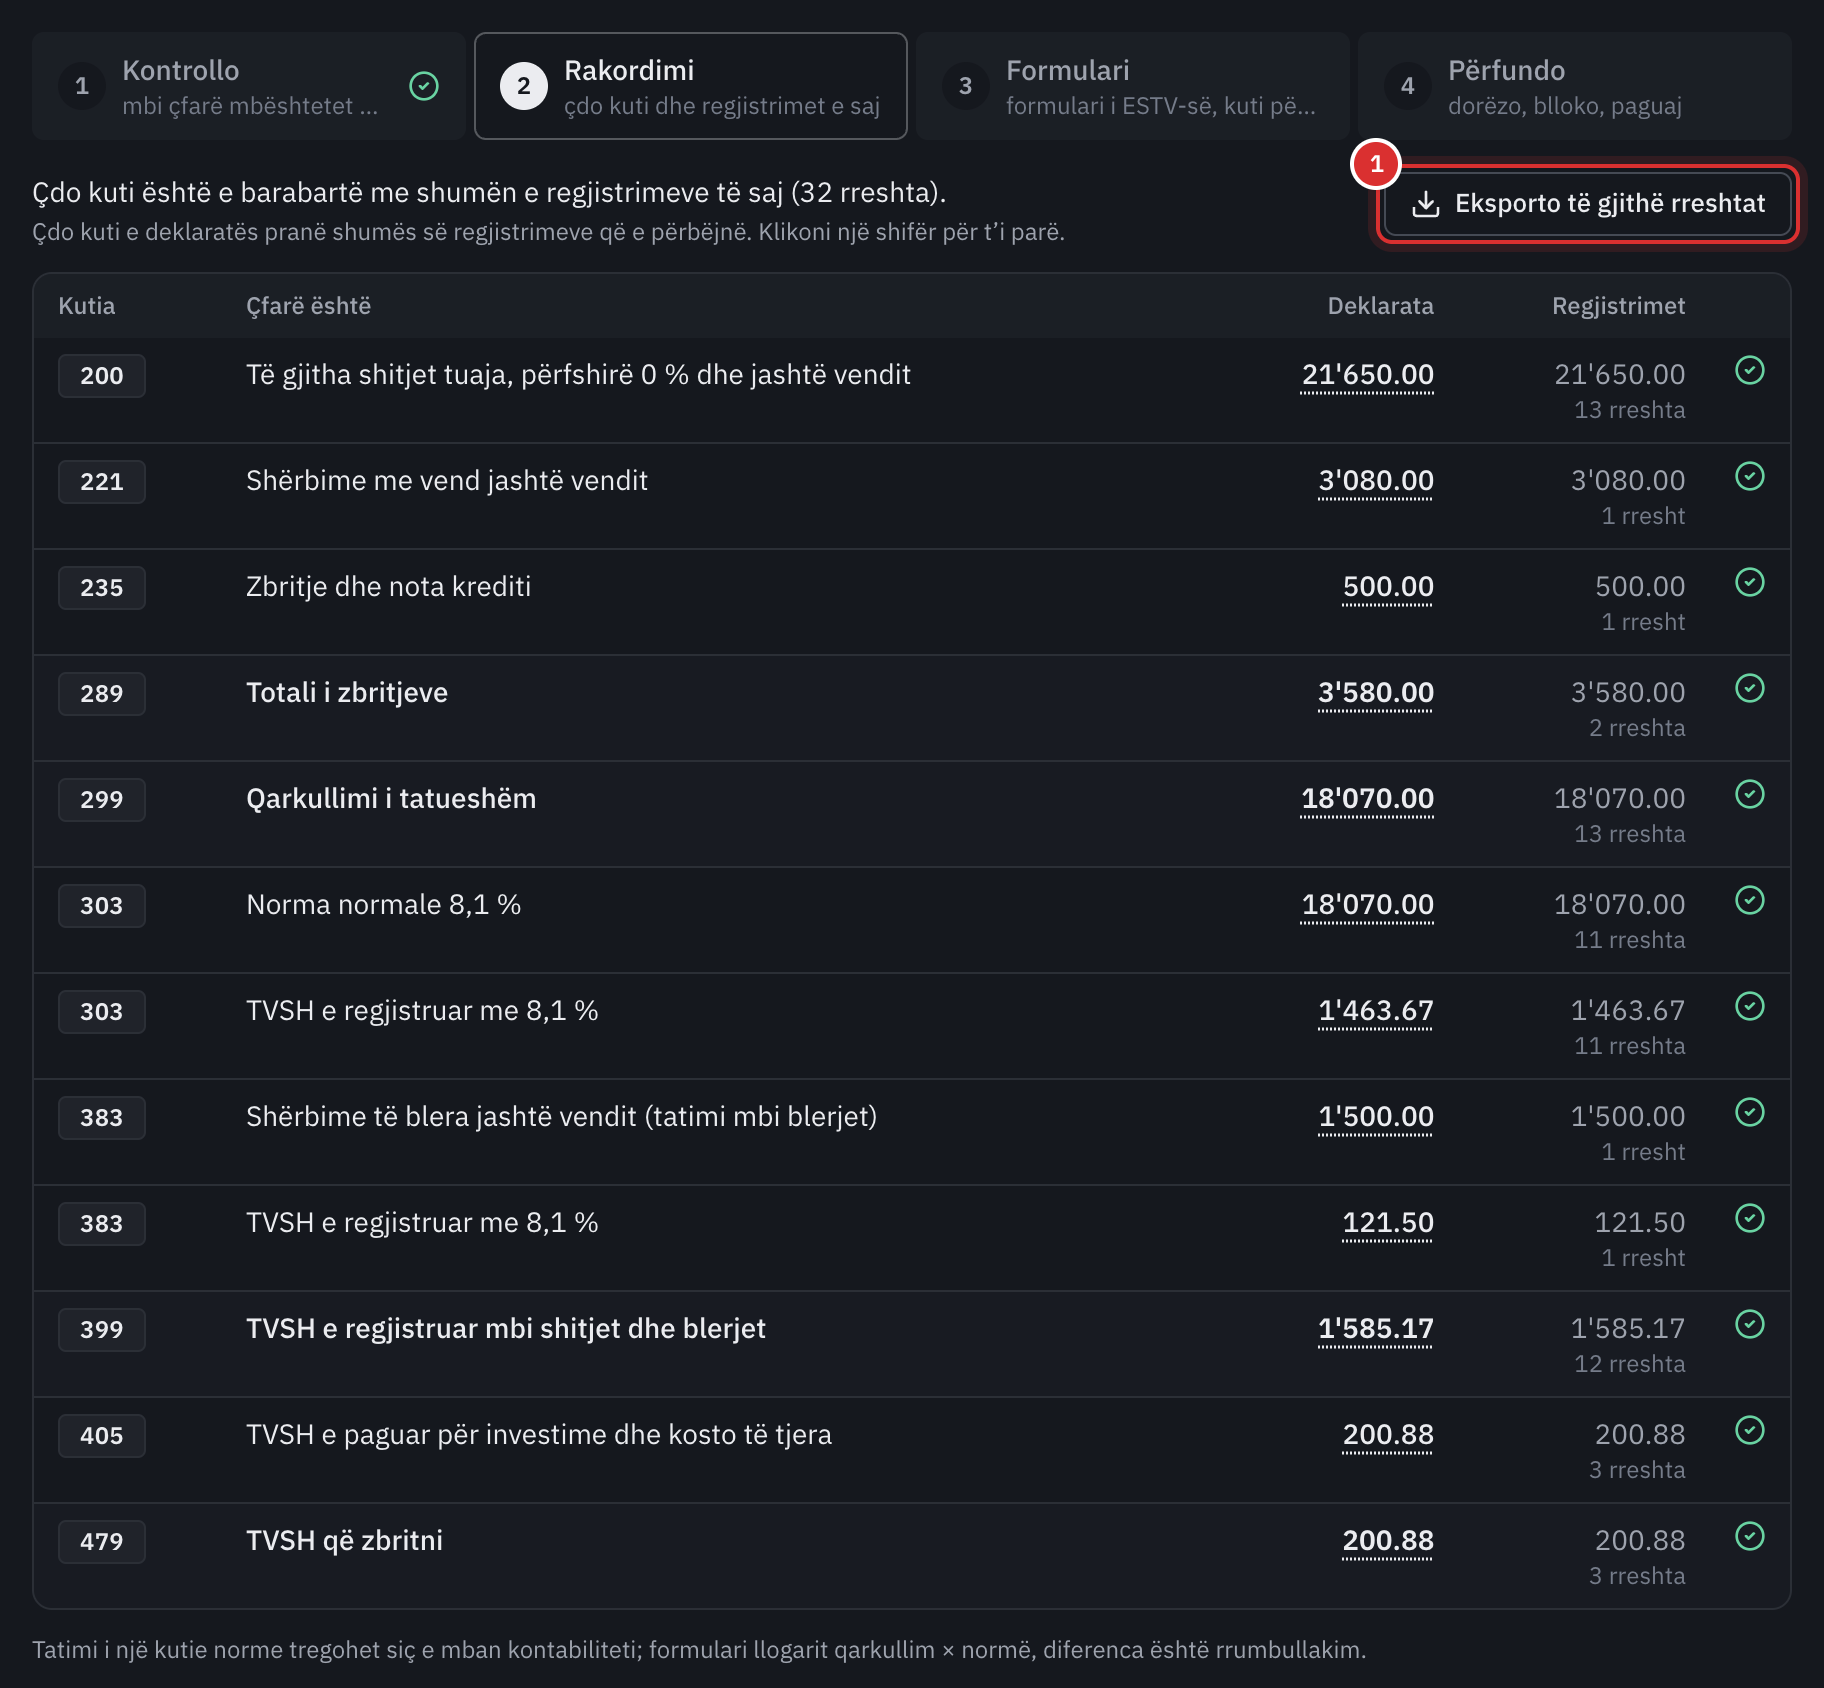Click '12 rreshta' in box 399 row
Image resolution: width=1824 pixels, height=1688 pixels.
(1629, 1364)
